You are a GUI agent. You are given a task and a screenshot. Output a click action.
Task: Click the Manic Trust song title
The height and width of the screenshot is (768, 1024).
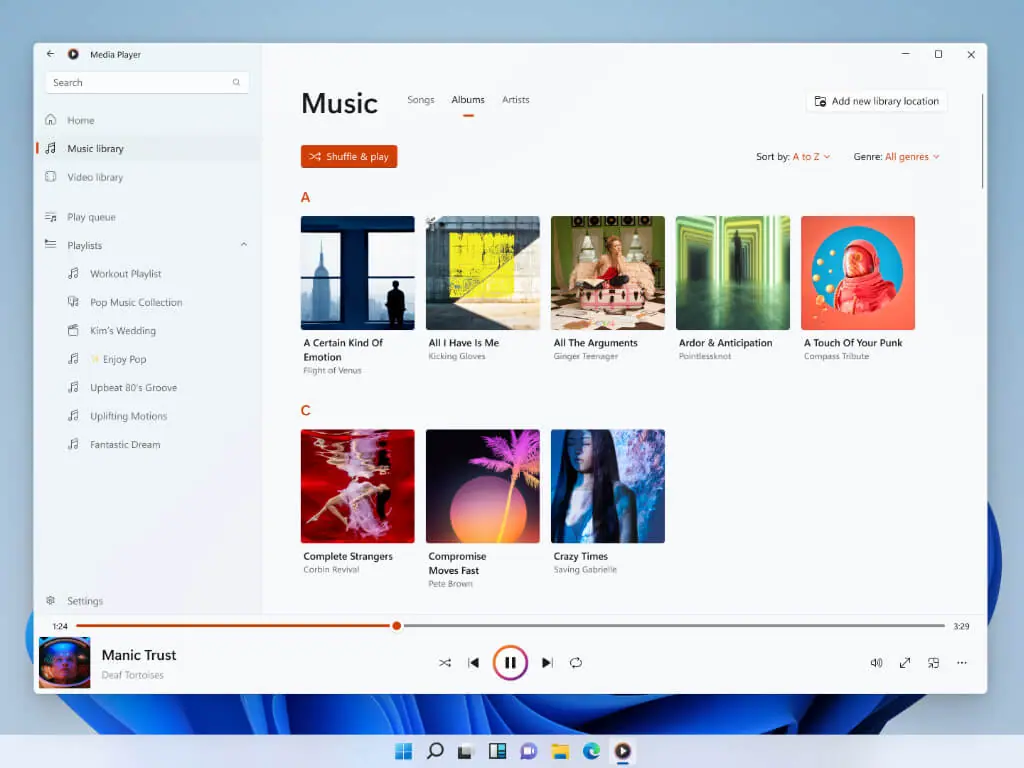click(139, 655)
